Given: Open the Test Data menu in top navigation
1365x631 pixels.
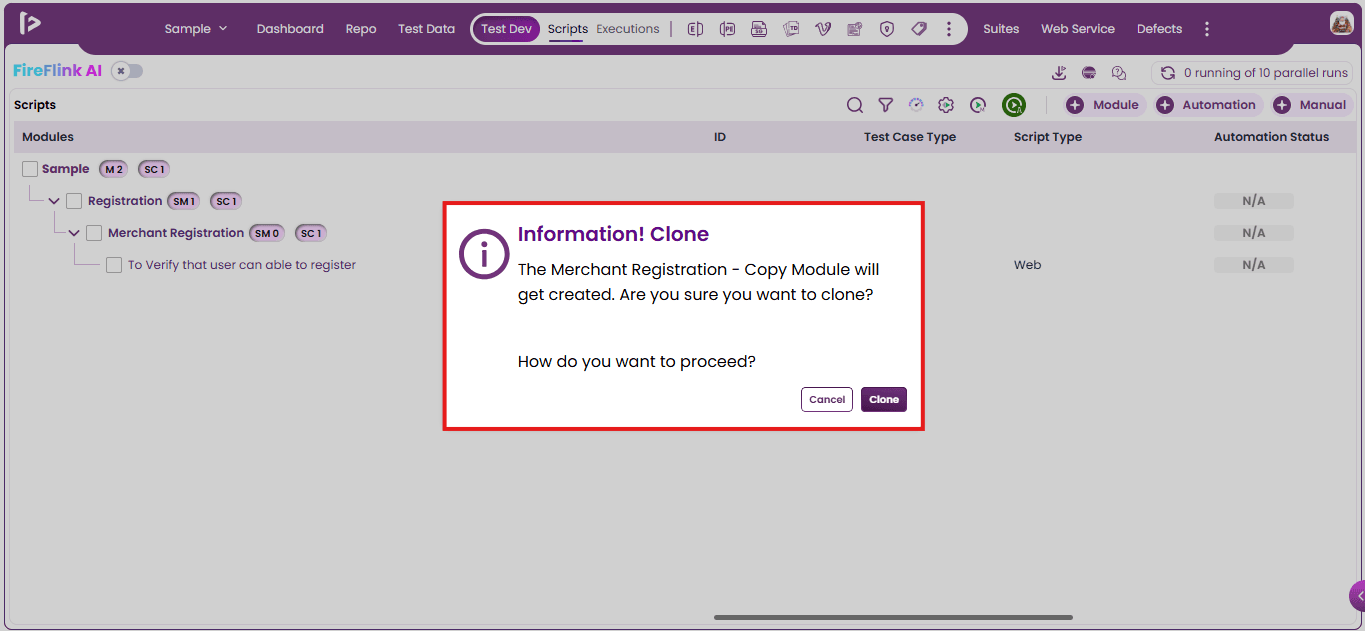Looking at the screenshot, I should 426,29.
